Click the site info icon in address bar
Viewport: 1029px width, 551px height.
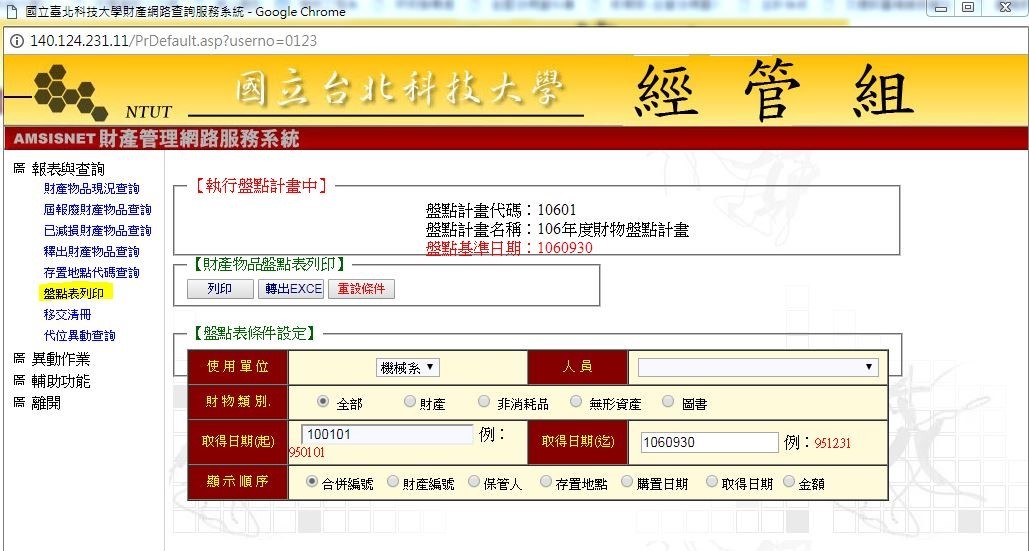(17, 41)
